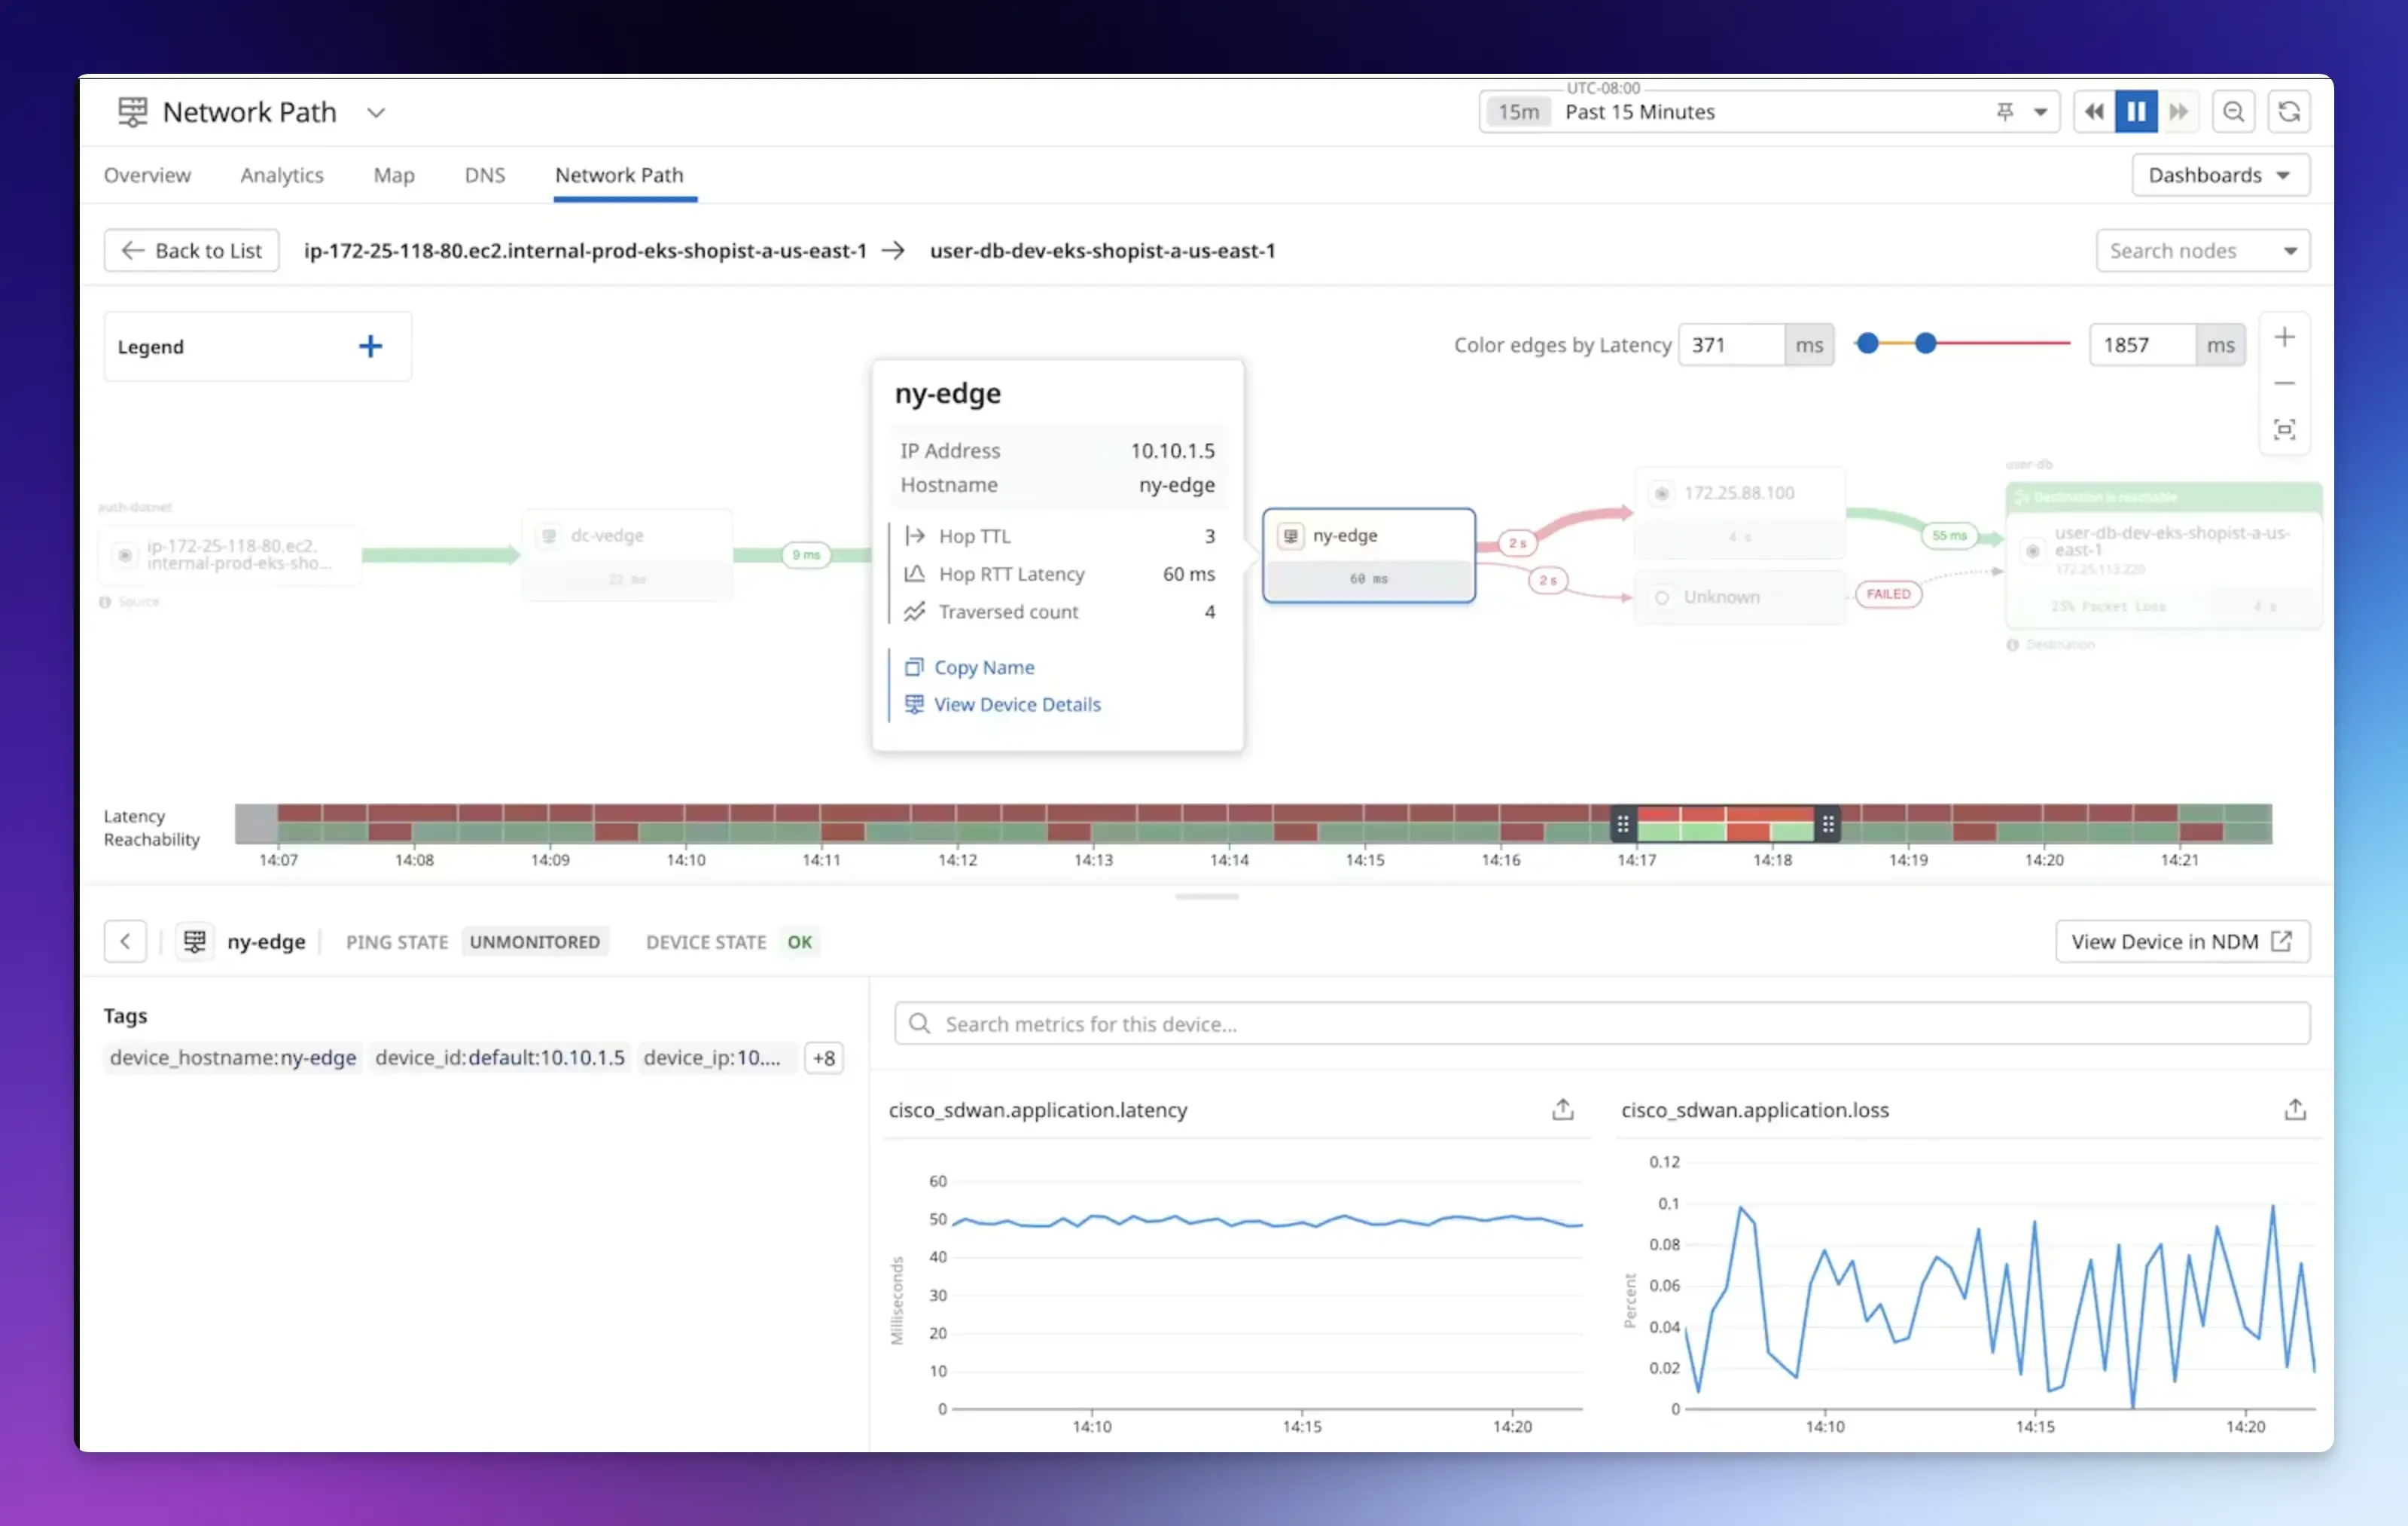Click Copy Name for the ny-edge node

[985, 667]
